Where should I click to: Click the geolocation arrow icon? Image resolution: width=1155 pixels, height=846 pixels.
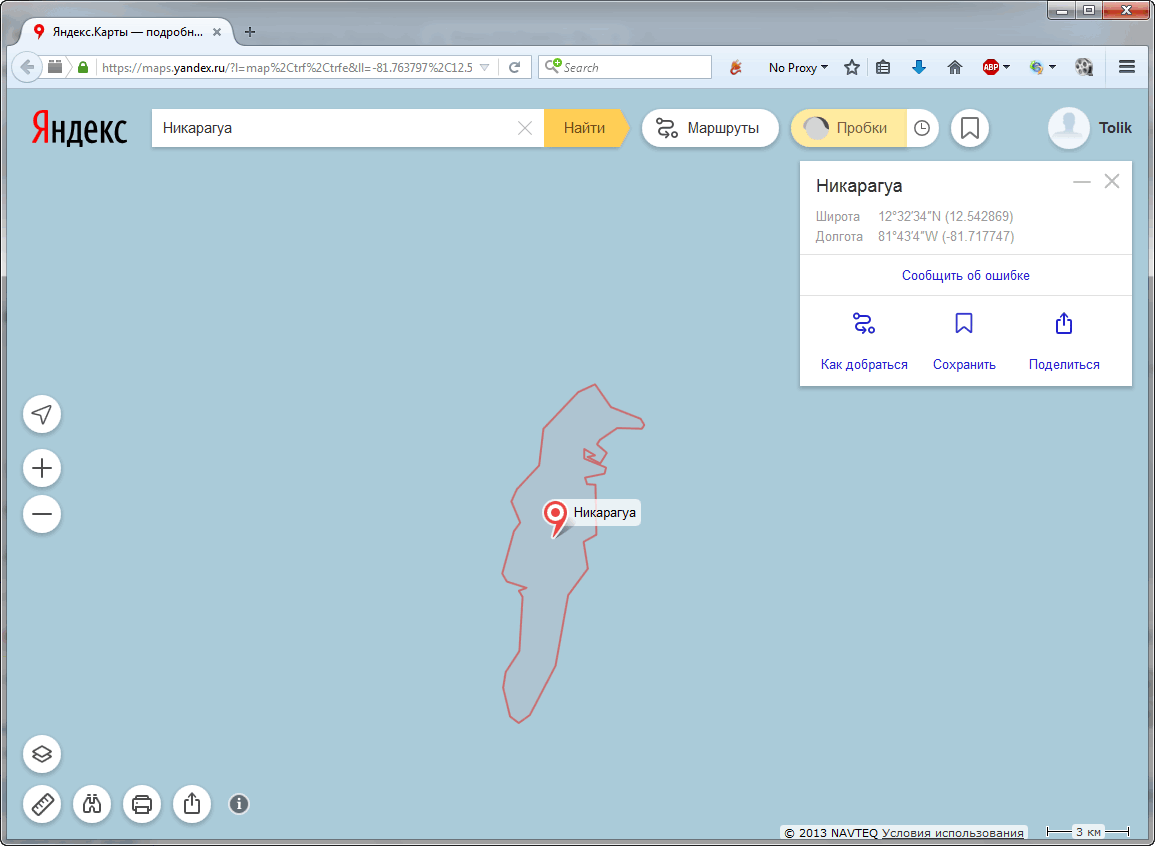click(42, 415)
